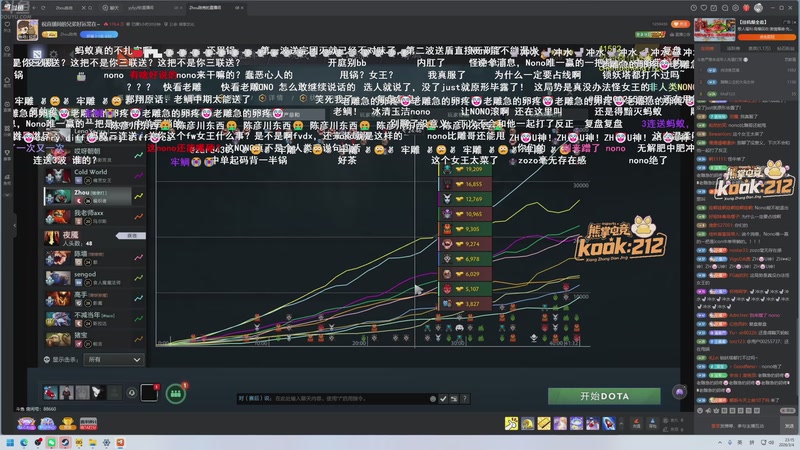800x450 pixels.
Task: Click the purple mascot floating icon
Action: click(x=680, y=392)
